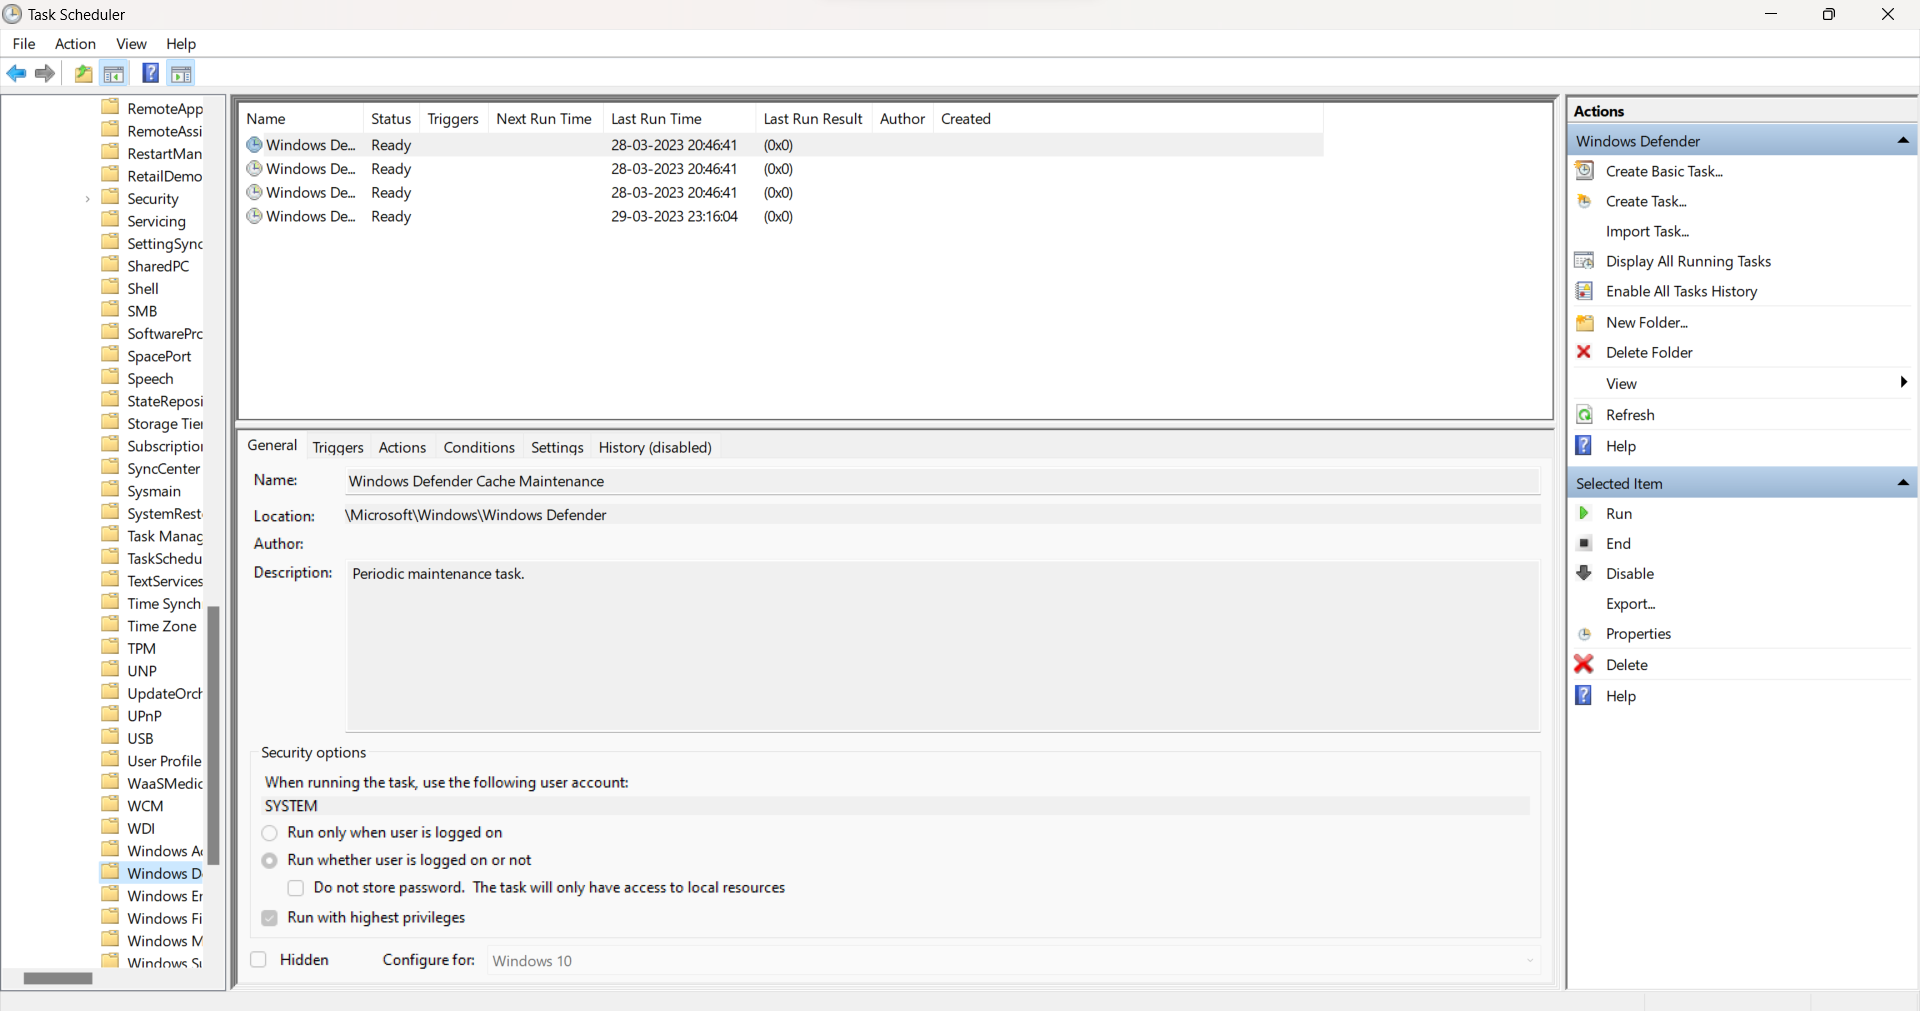This screenshot has width=1920, height=1011.
Task: Switch to the Triggers tab
Action: point(338,447)
